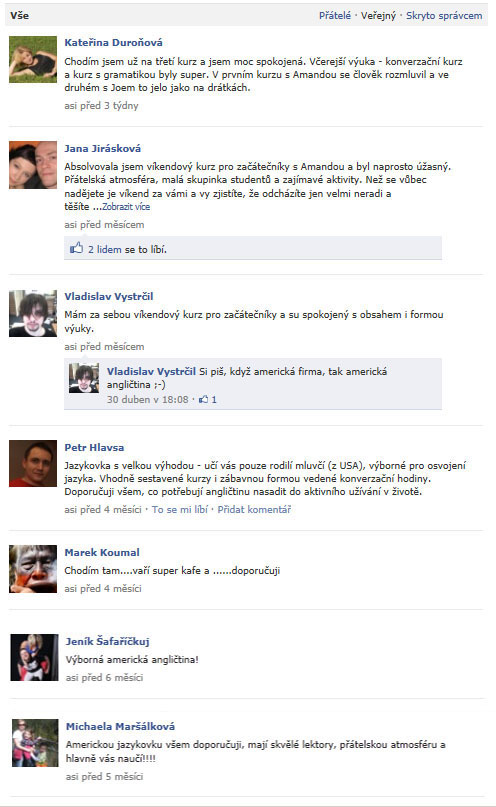The width and height of the screenshot is (496, 807).
Task: Open Michaela Maršálková's name link
Action: point(120,726)
